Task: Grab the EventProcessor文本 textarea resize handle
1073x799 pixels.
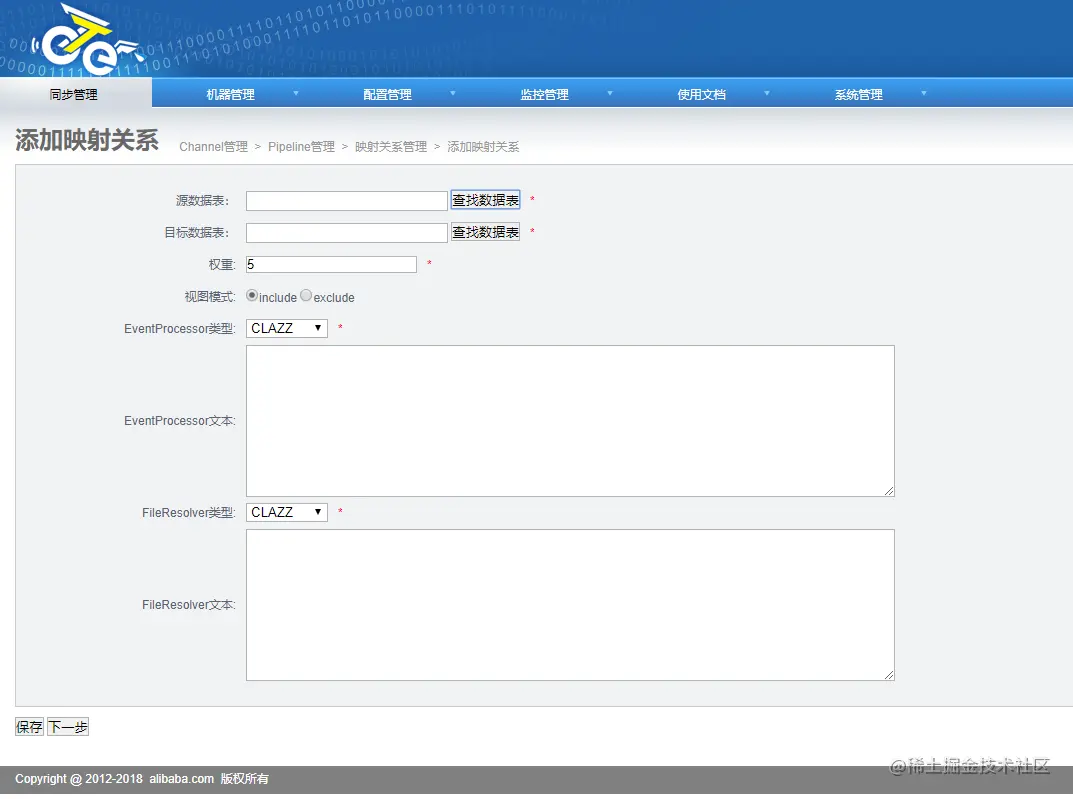Action: click(x=889, y=491)
